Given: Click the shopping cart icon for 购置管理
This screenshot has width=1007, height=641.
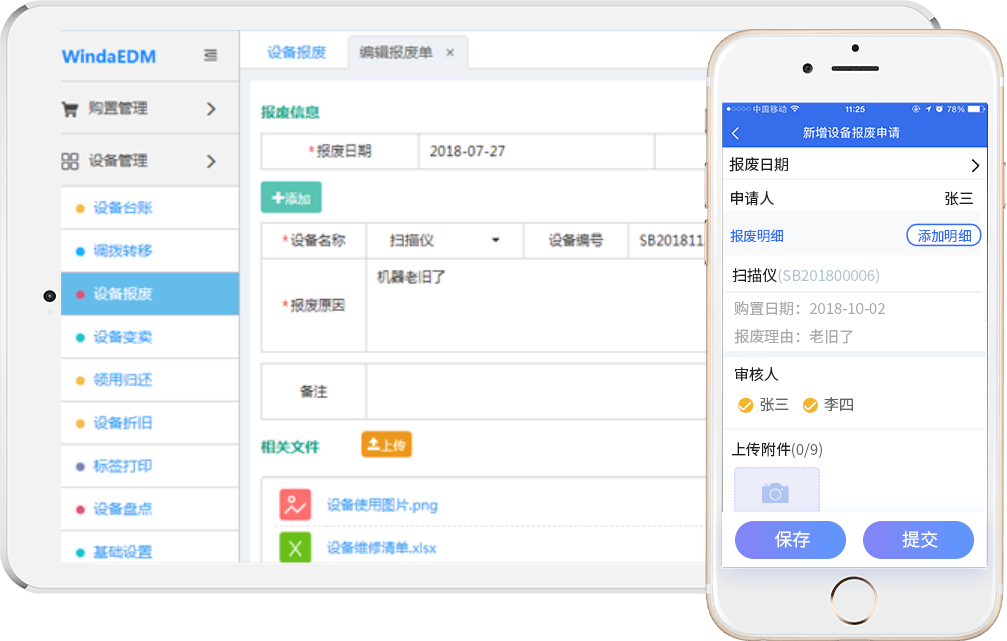Looking at the screenshot, I should coord(70,109).
